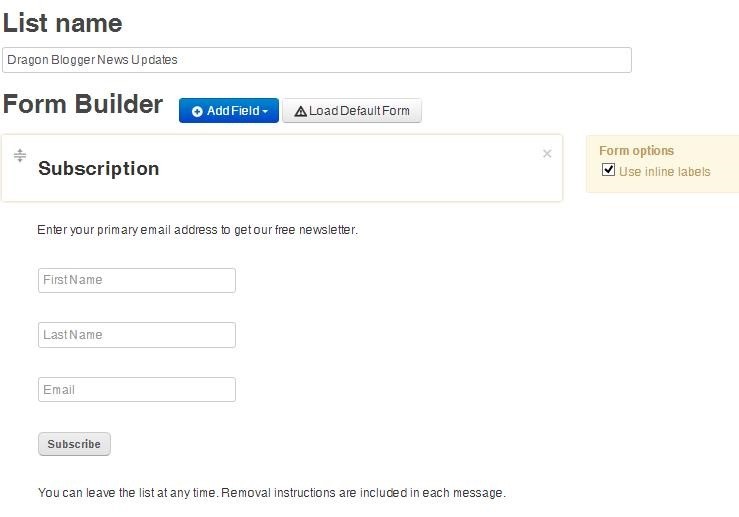
Task: Click the List name heading
Action: click(63, 23)
